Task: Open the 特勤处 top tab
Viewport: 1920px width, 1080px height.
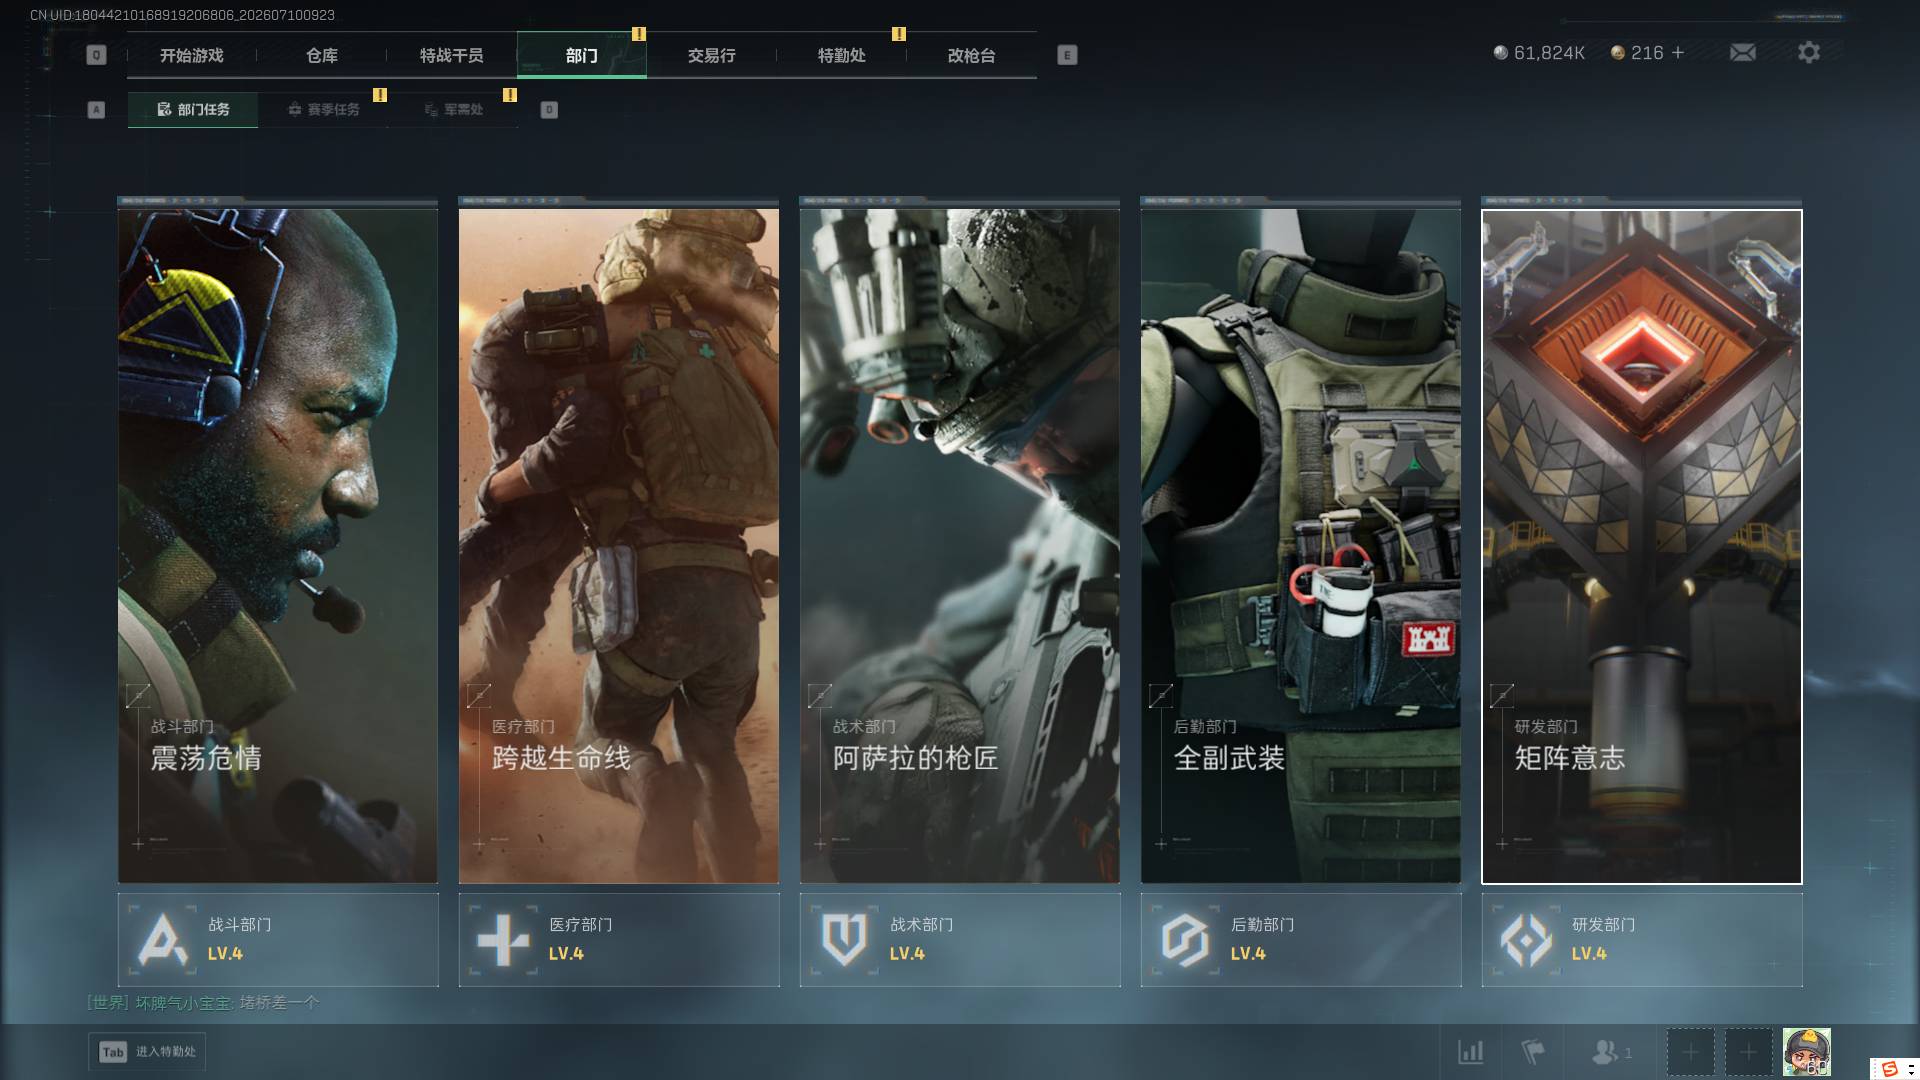Action: click(x=842, y=55)
